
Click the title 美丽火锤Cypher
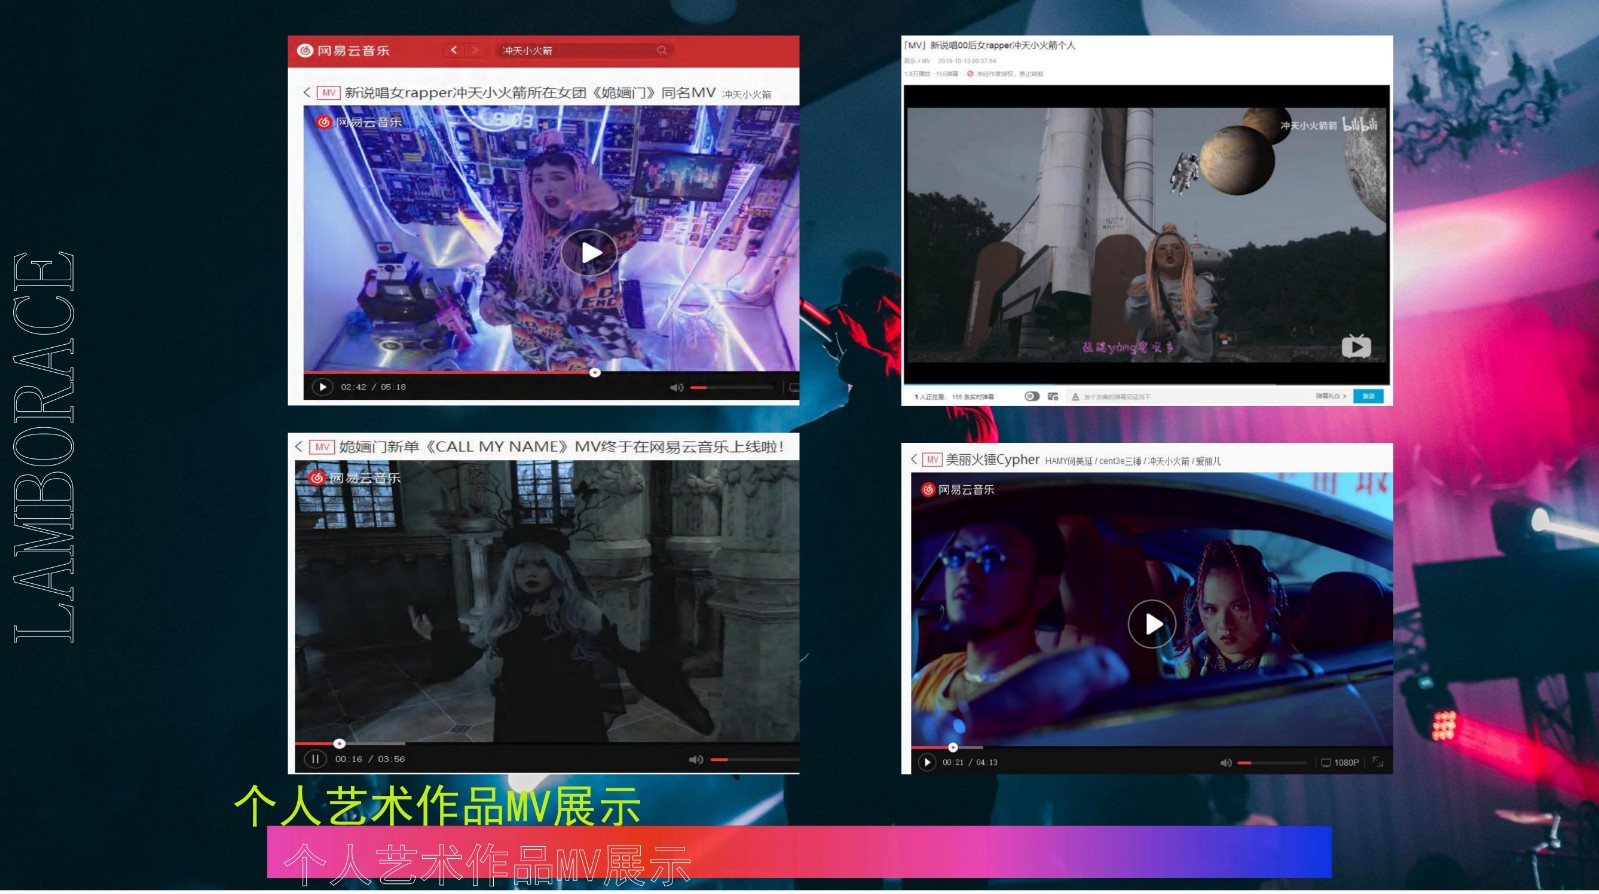pos(993,460)
